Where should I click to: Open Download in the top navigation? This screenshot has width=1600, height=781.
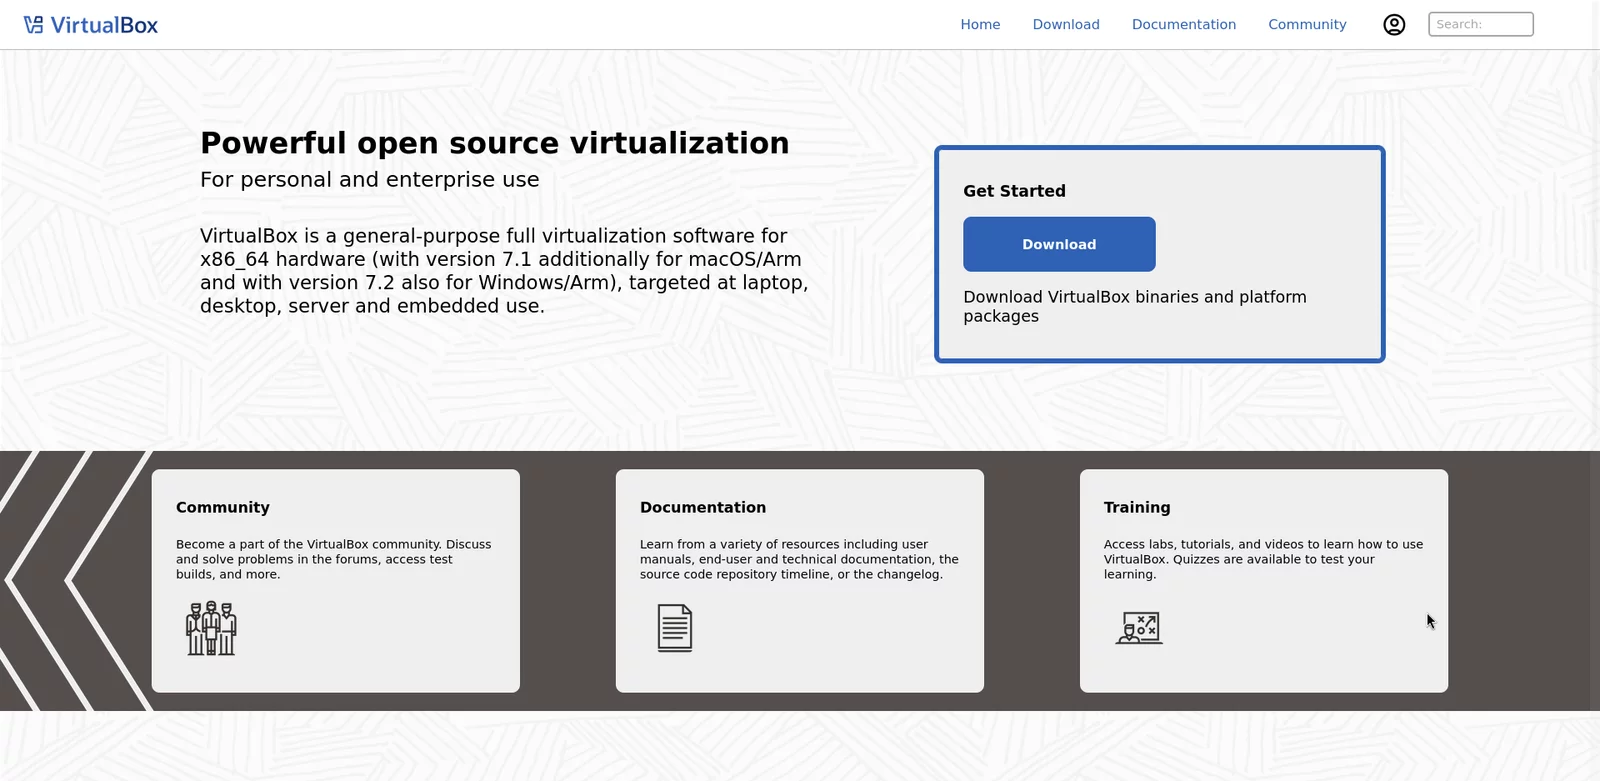[x=1066, y=25]
